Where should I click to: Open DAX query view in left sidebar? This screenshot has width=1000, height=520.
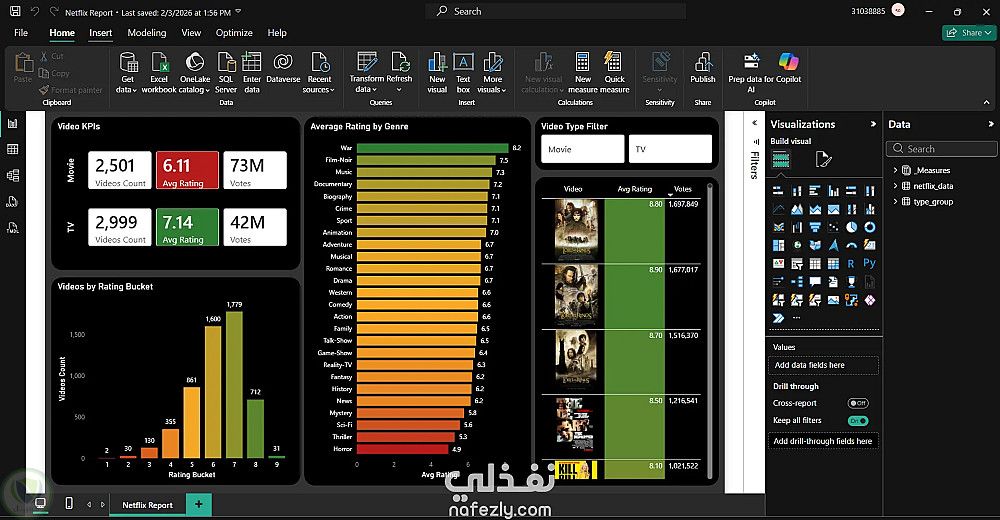pyautogui.click(x=12, y=202)
